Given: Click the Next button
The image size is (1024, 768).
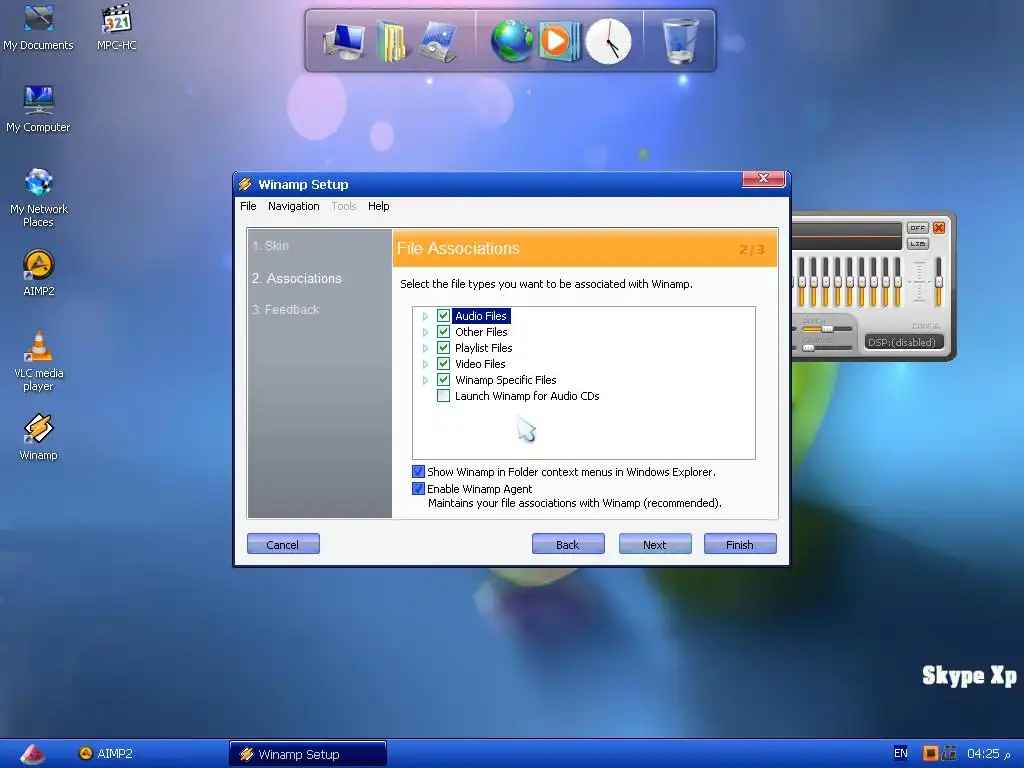Looking at the screenshot, I should pyautogui.click(x=654, y=544).
